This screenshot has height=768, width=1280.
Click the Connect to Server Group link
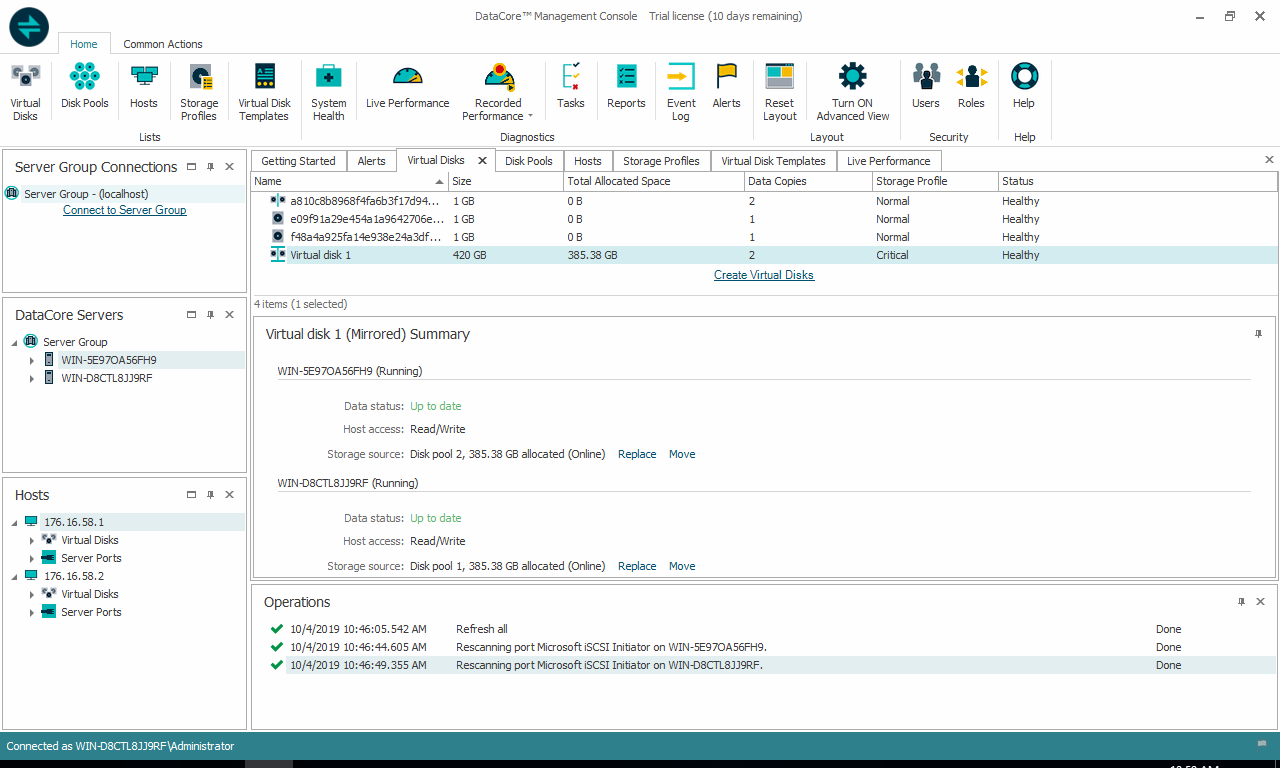click(125, 210)
